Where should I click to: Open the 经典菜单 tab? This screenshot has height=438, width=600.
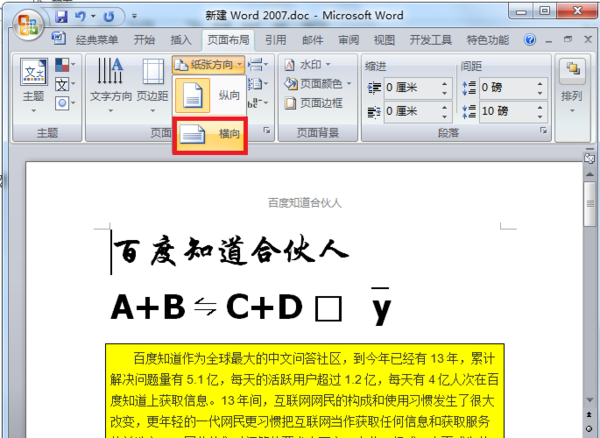coord(97,40)
